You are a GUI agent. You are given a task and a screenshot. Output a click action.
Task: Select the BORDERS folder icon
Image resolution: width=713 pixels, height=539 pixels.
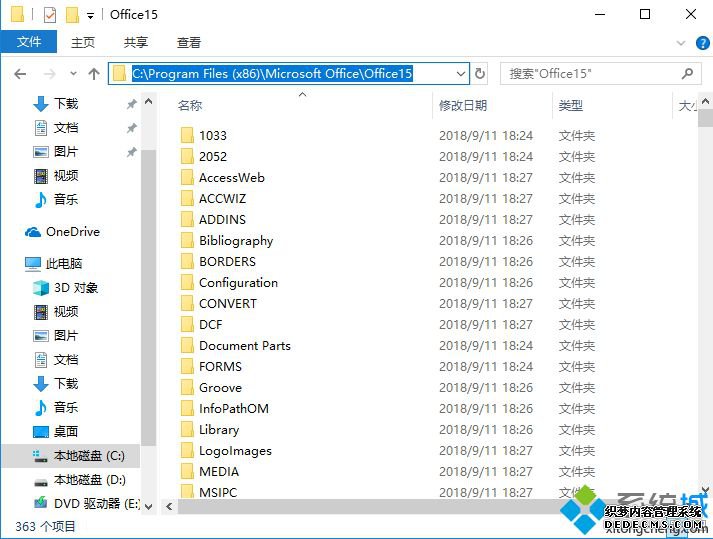pos(187,262)
